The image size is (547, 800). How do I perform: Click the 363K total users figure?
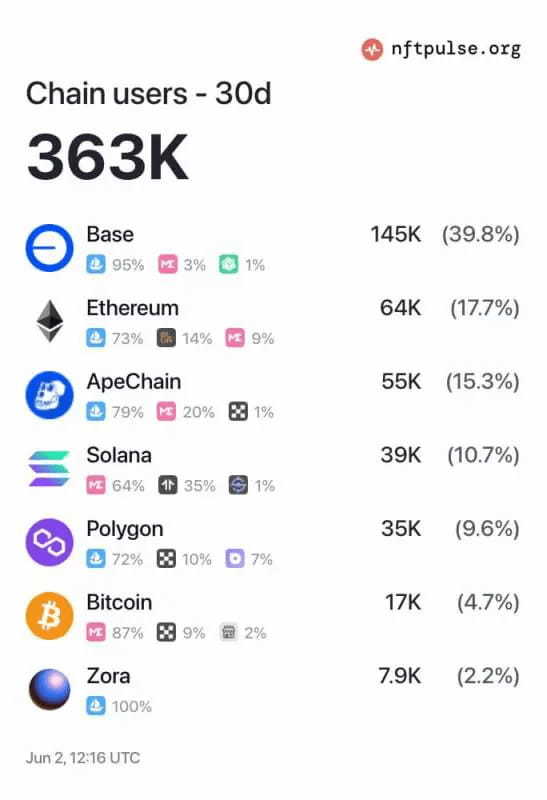pos(108,157)
